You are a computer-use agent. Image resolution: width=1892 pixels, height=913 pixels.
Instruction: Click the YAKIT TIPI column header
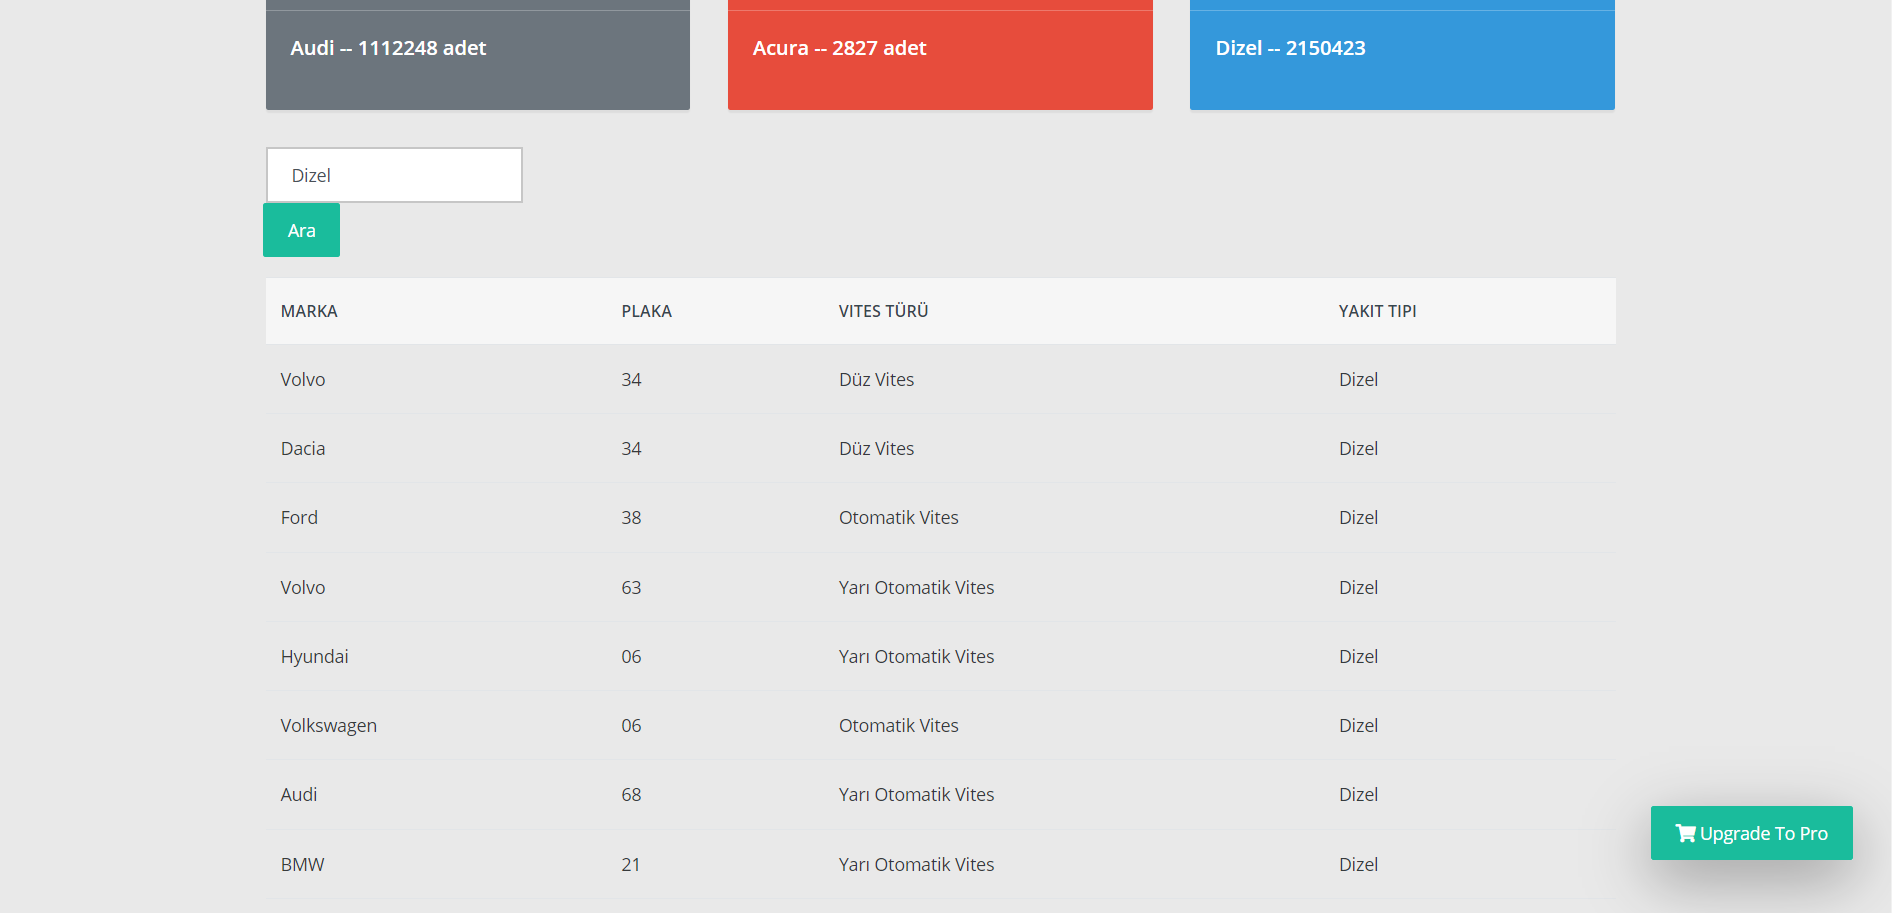pos(1377,311)
